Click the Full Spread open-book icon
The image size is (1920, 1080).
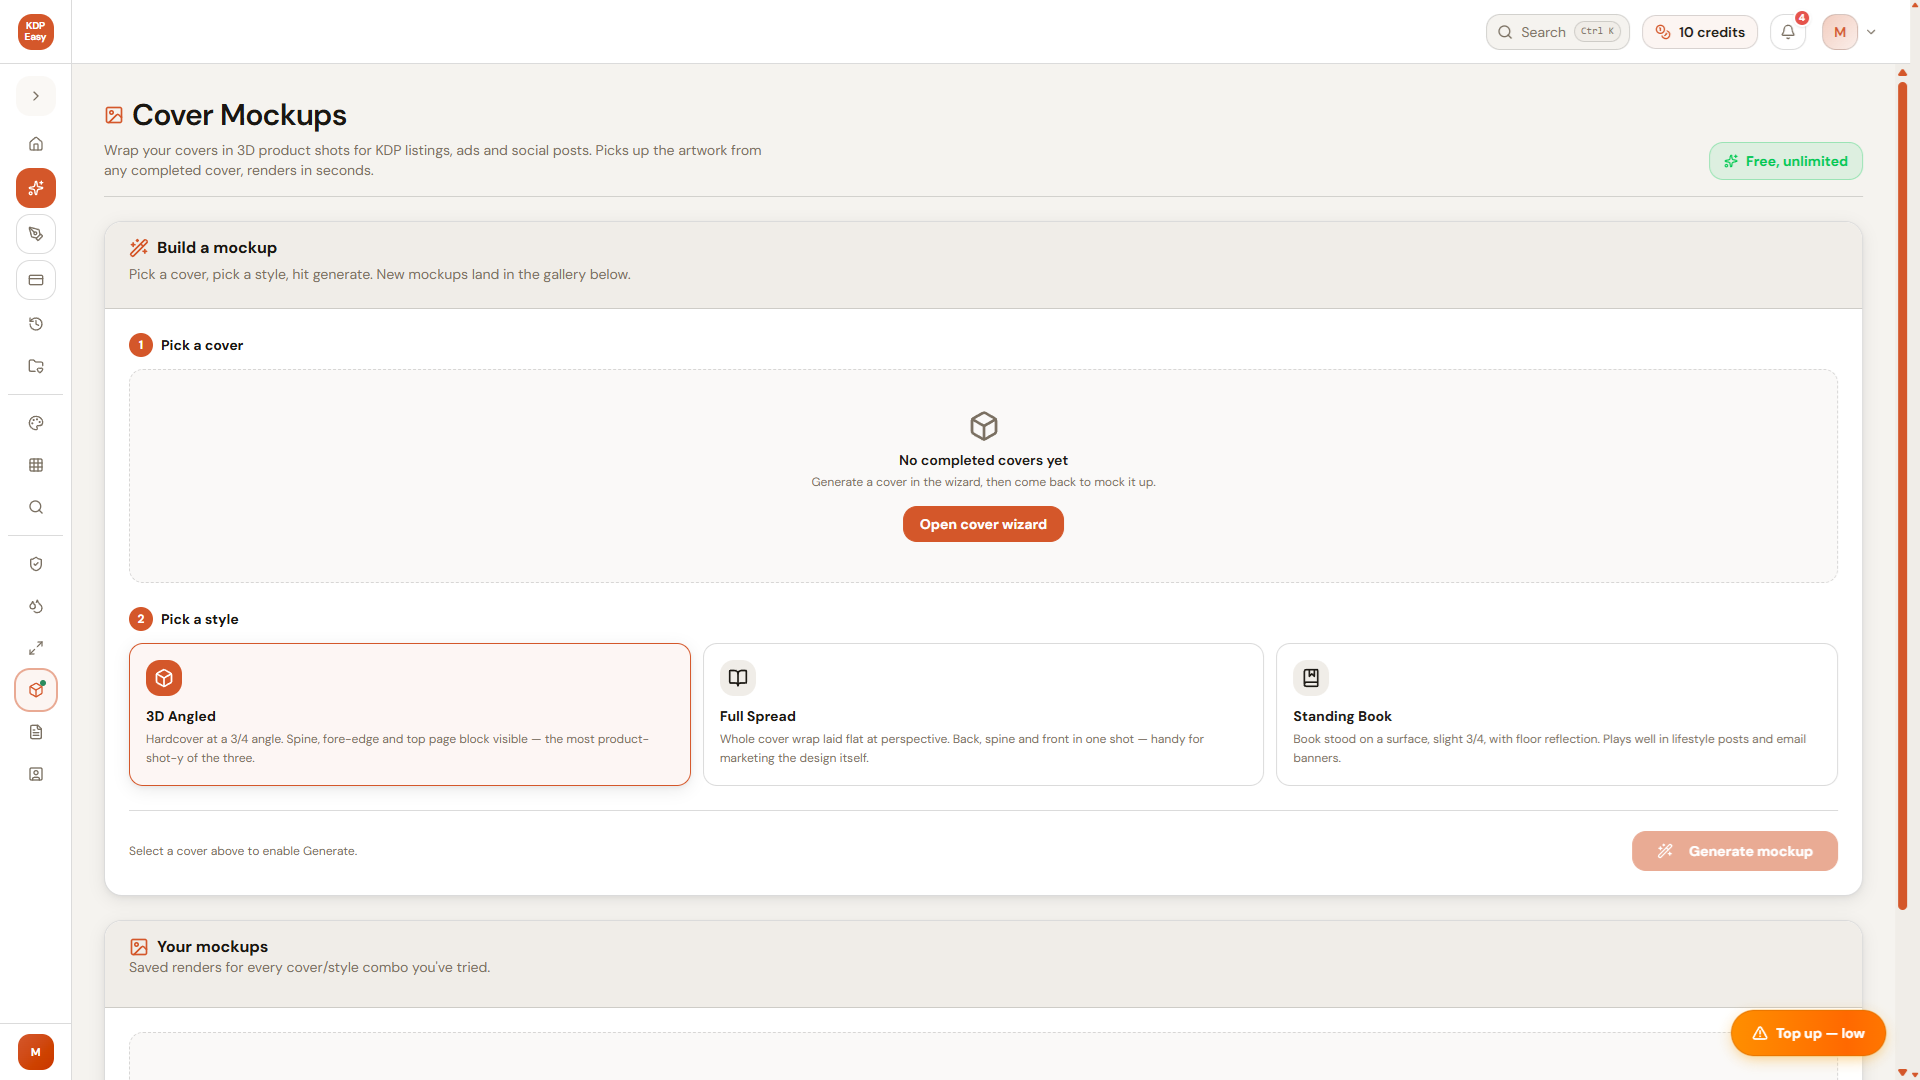pos(738,678)
